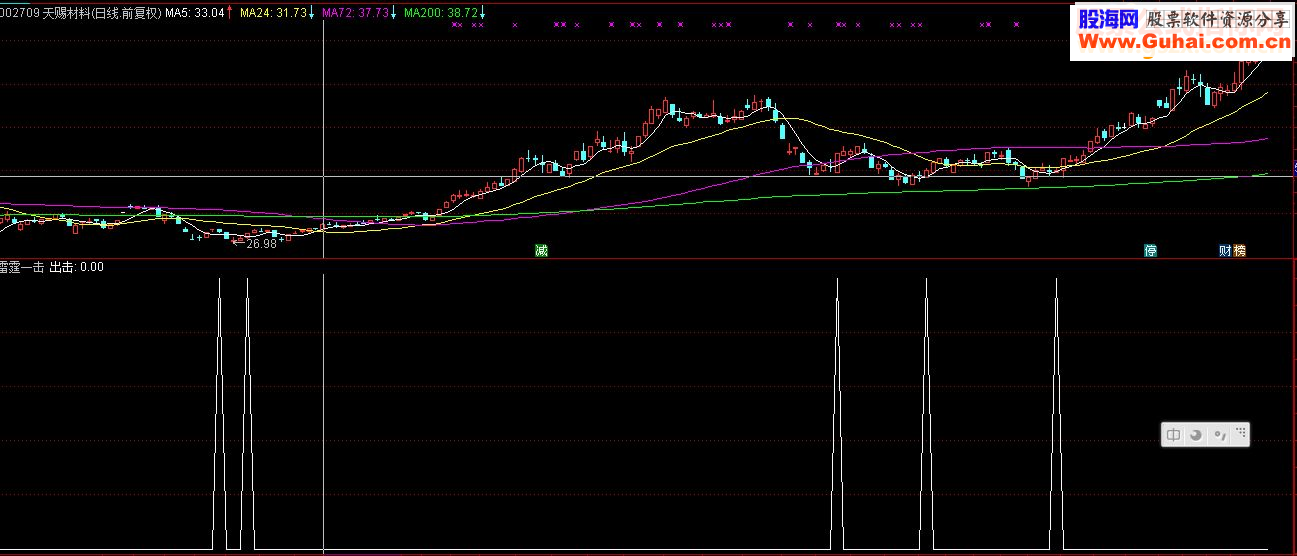Click the 停 suspension marker icon
The image size is (1297, 556).
pos(1151,250)
